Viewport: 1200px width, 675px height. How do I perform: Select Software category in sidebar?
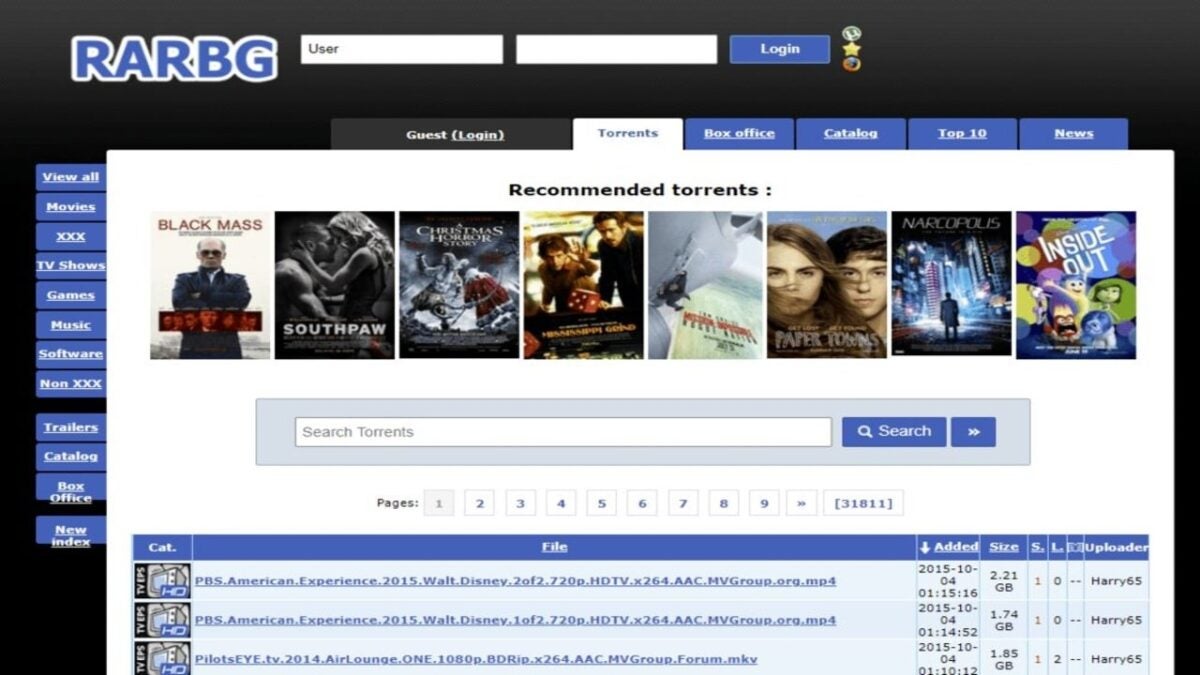pos(71,354)
